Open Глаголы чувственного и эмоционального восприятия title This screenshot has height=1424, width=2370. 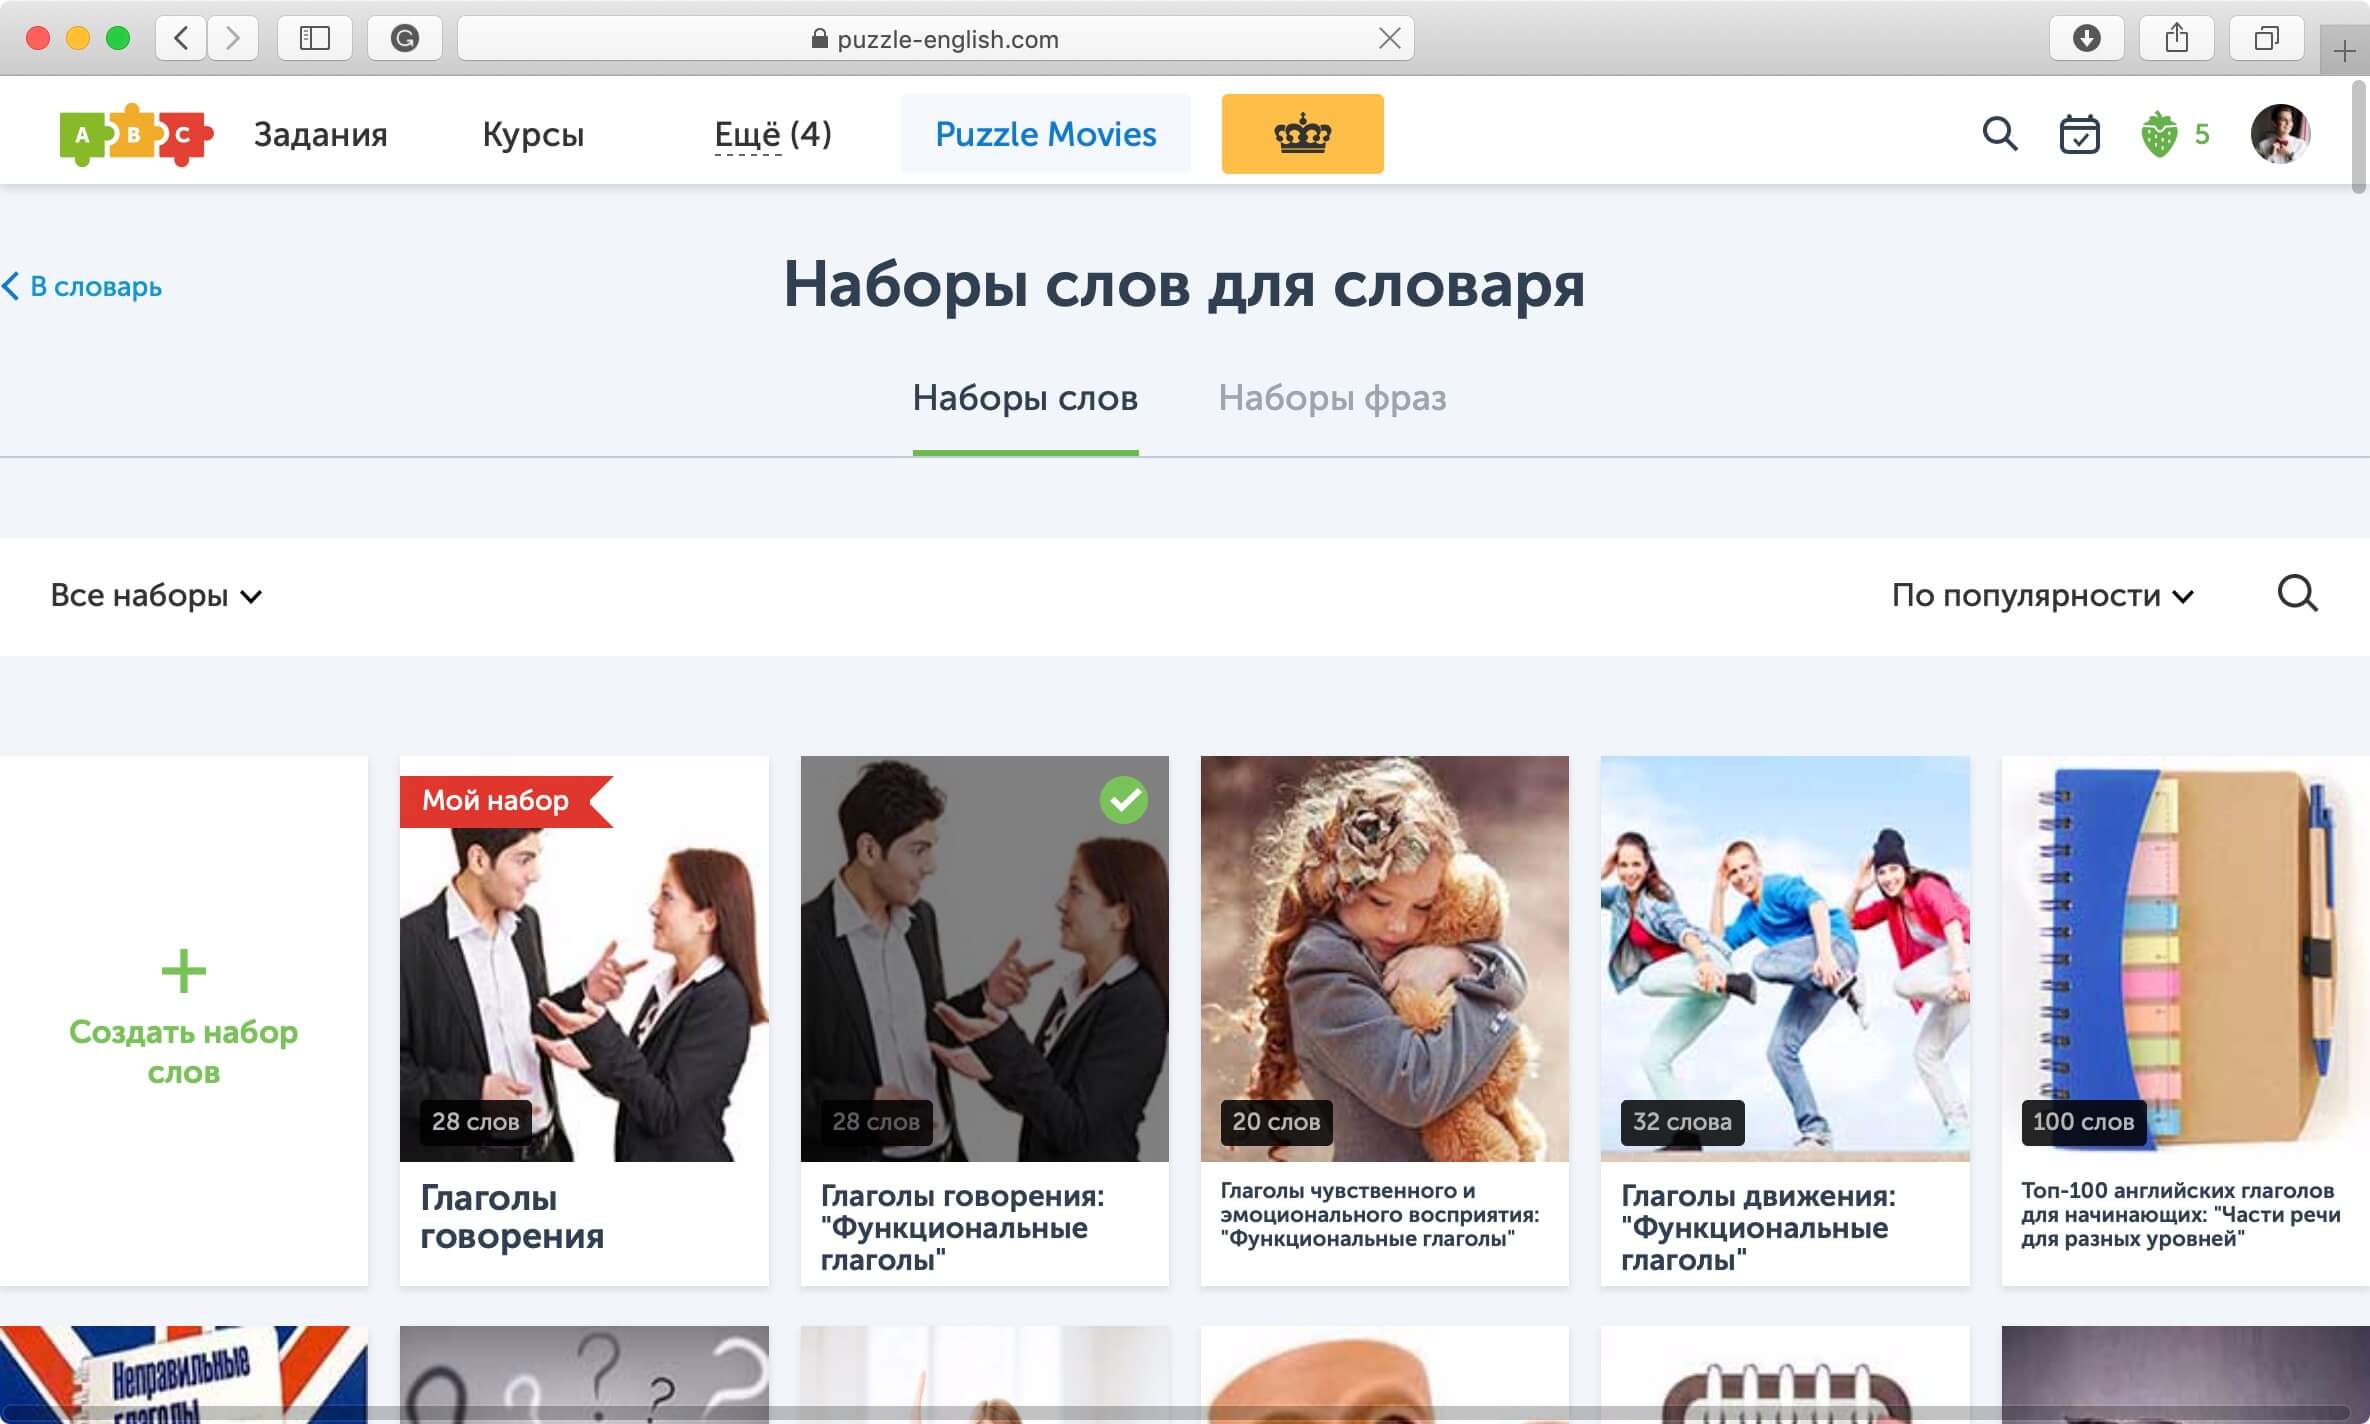point(1379,1214)
